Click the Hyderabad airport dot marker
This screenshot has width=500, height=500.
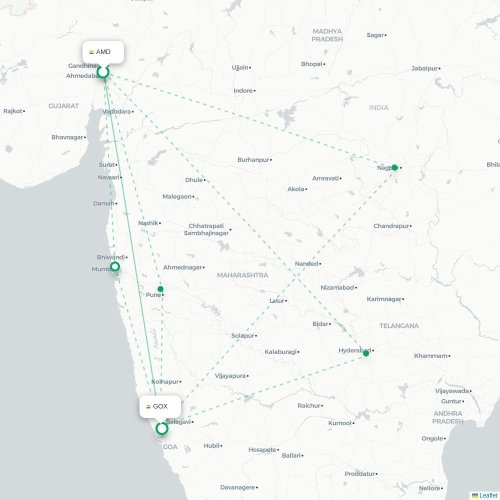(x=366, y=353)
